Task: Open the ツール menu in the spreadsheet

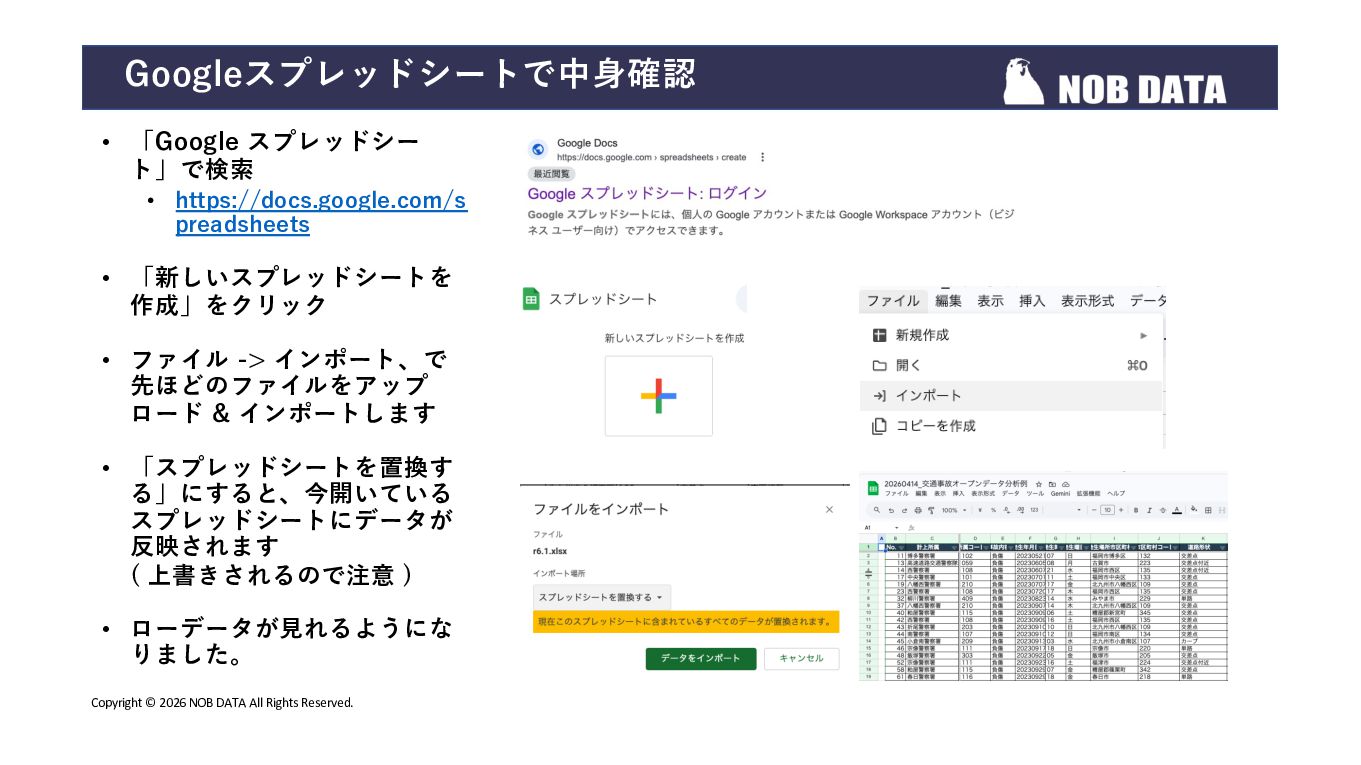Action: click(1035, 494)
